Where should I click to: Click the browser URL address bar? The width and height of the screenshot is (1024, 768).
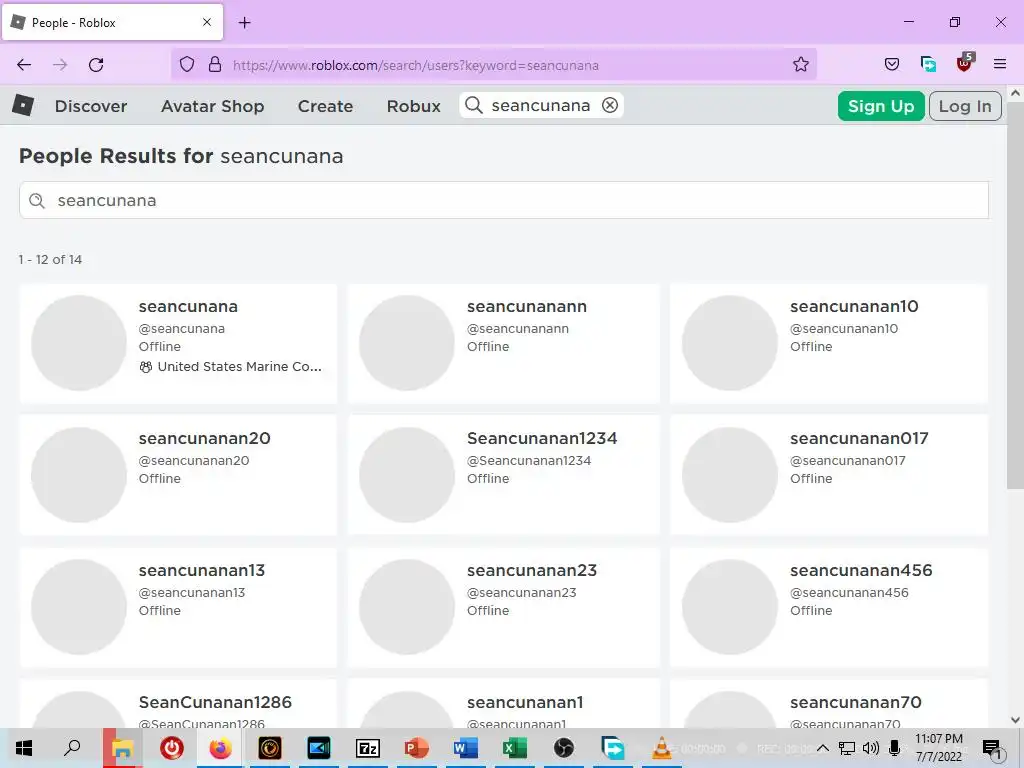[494, 65]
